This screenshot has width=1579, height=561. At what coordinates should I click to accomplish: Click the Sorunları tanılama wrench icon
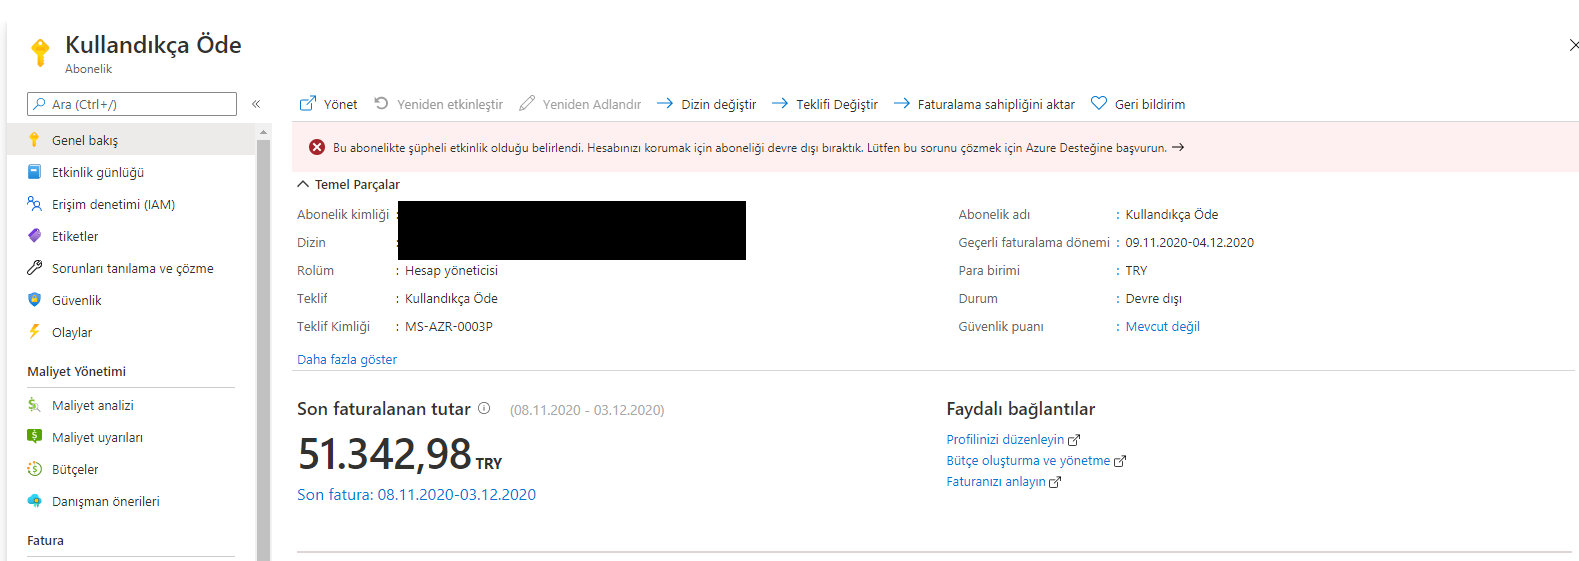[x=34, y=268]
